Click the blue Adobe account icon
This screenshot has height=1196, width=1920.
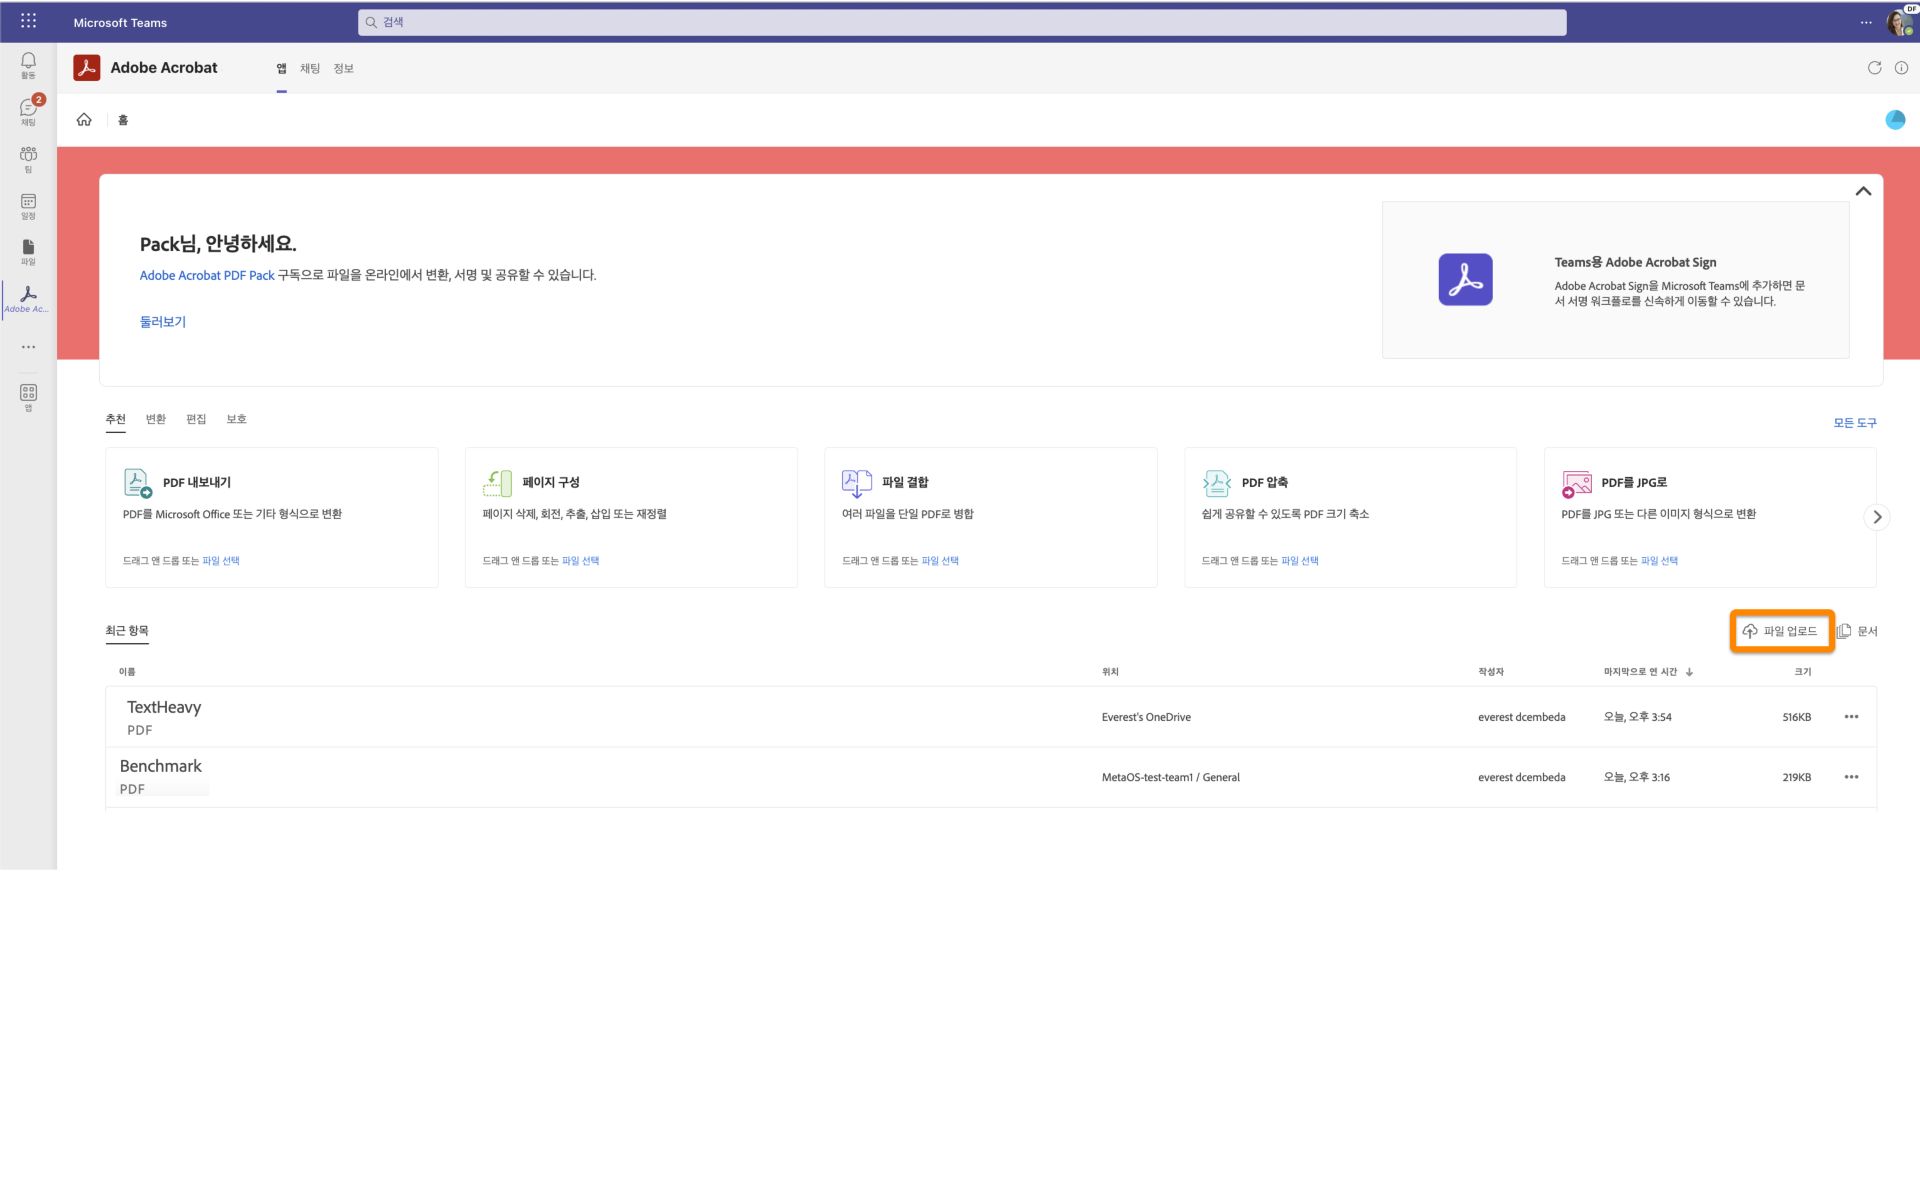1895,119
